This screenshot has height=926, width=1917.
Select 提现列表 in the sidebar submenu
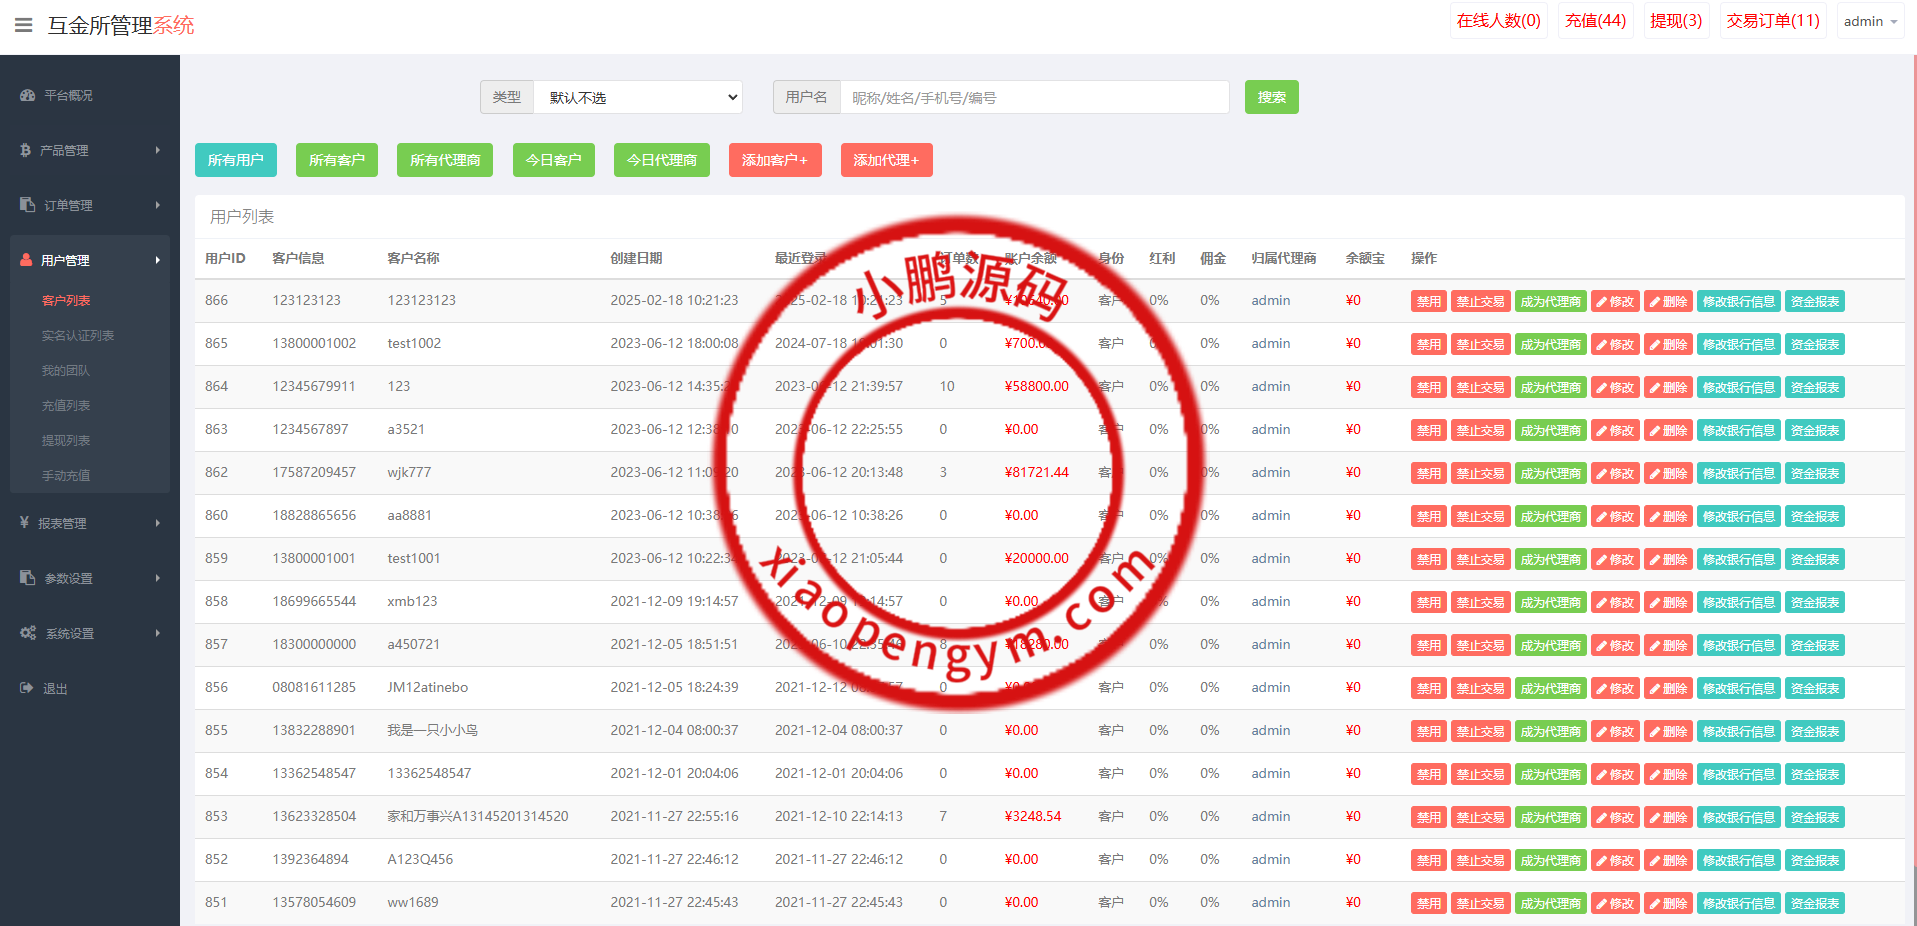(x=66, y=441)
